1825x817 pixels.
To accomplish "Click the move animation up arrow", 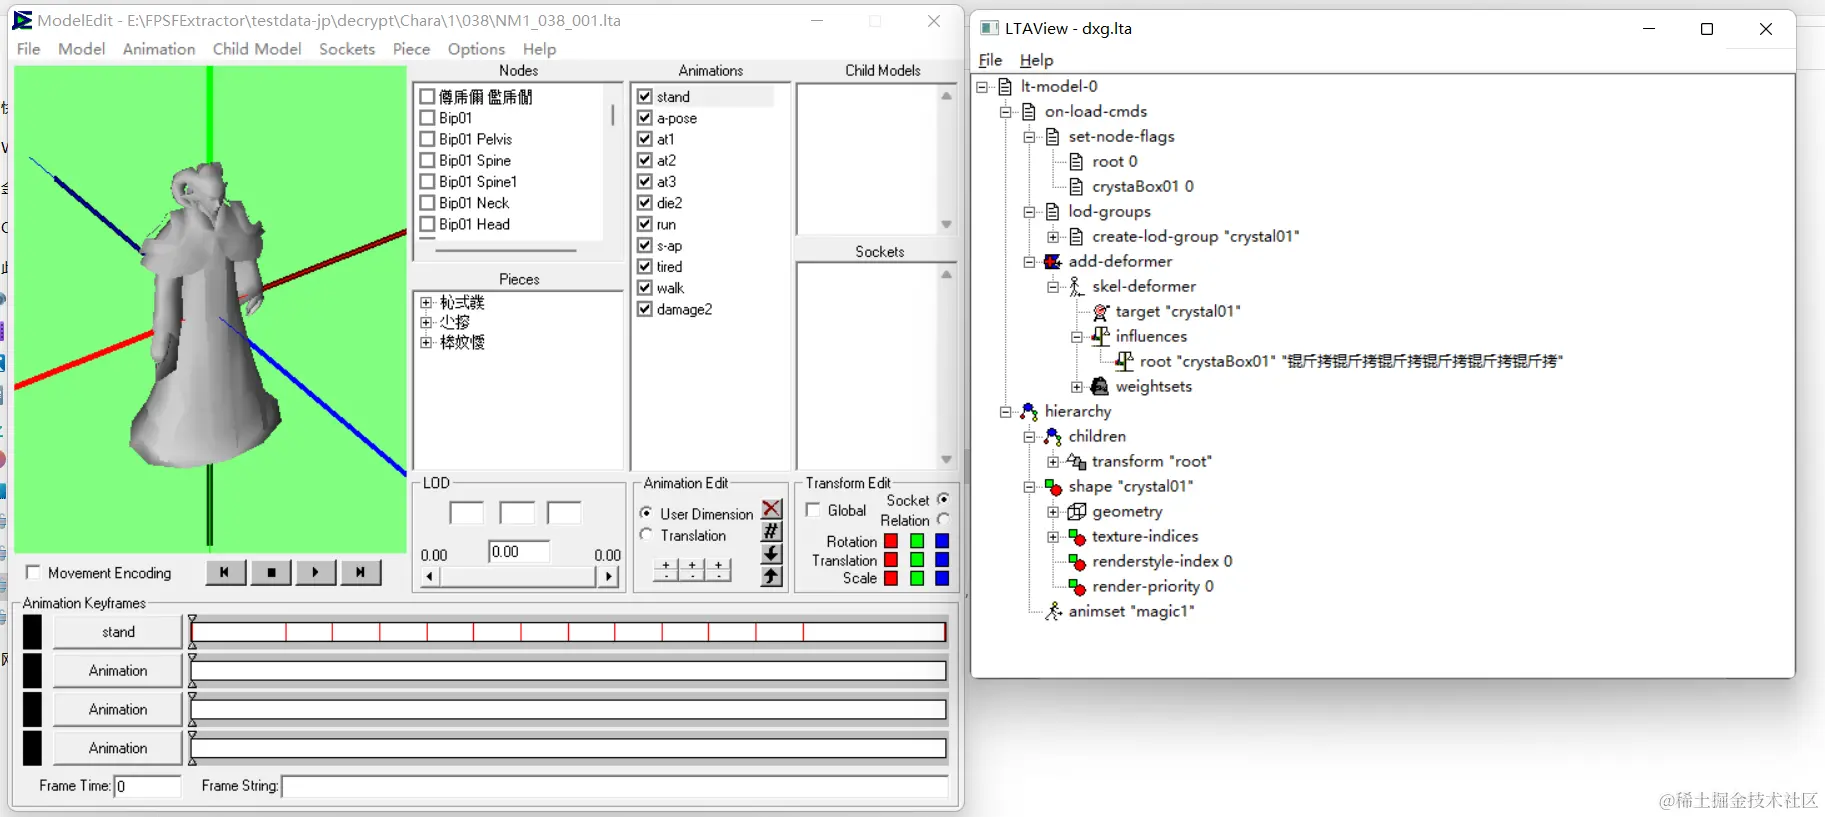I will coord(771,576).
